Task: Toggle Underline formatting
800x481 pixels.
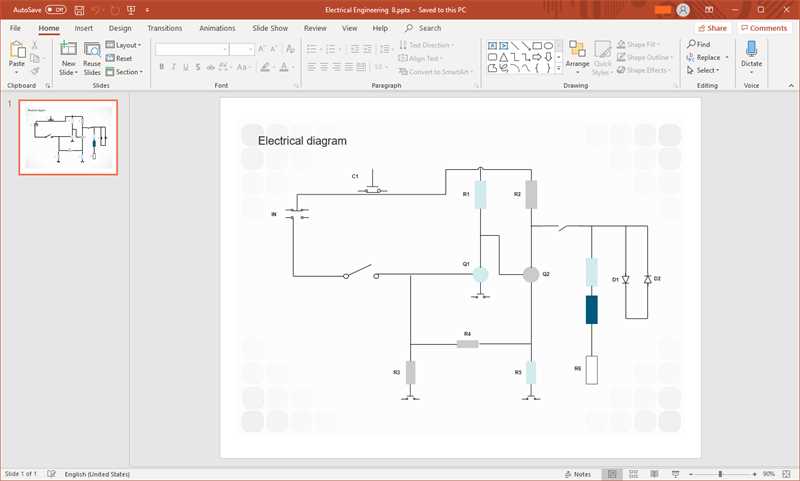Action: pos(186,67)
